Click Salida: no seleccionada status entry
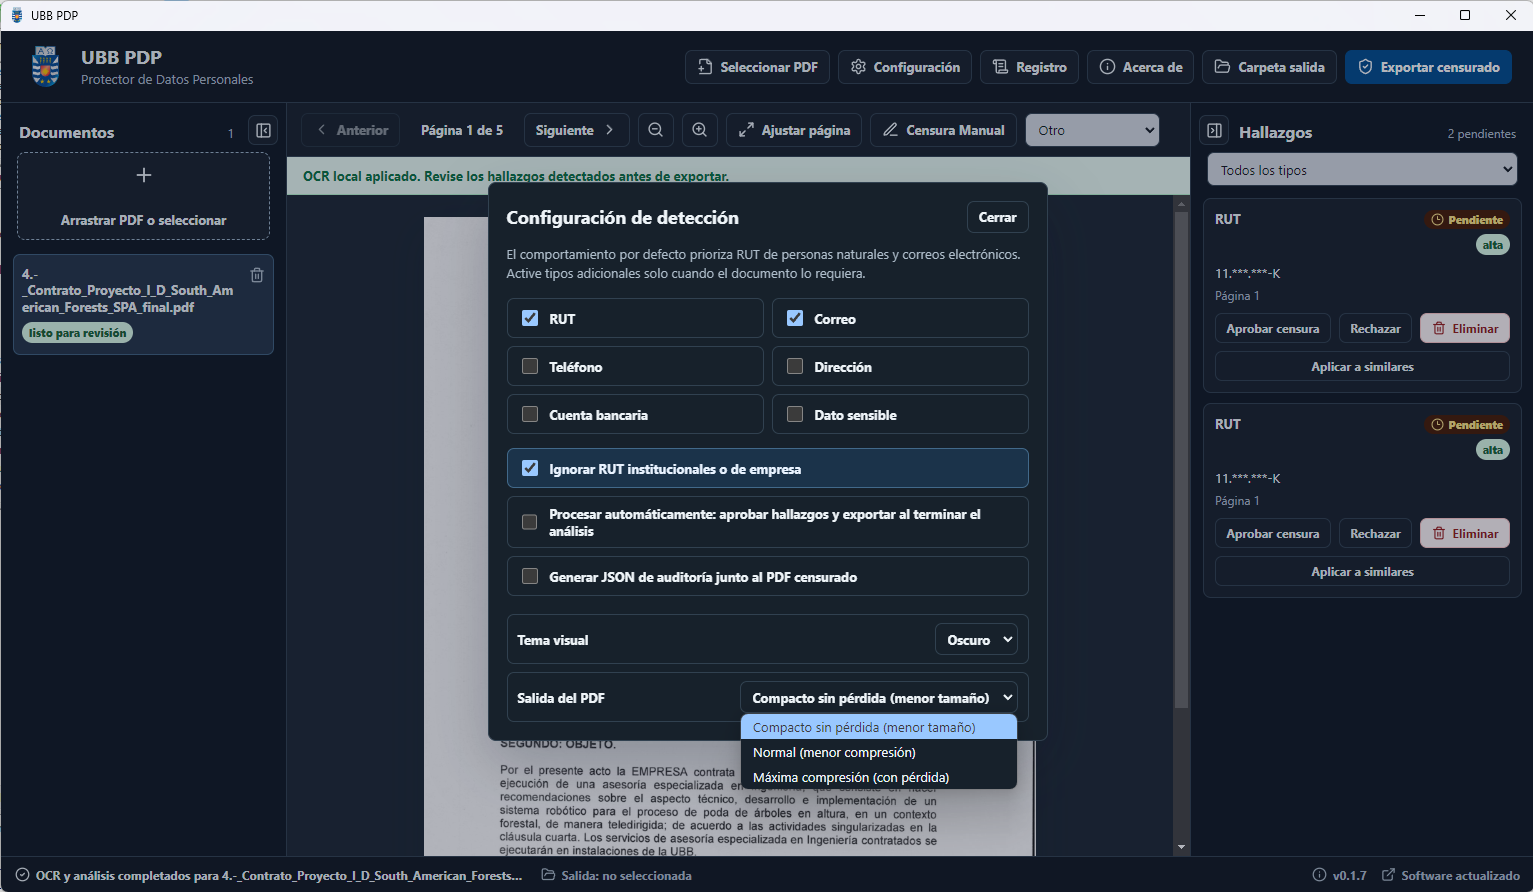The width and height of the screenshot is (1533, 892). pyautogui.click(x=617, y=876)
